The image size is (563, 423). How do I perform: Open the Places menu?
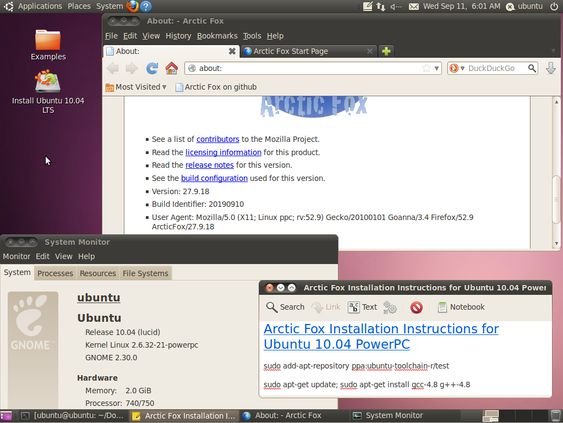tap(79, 6)
